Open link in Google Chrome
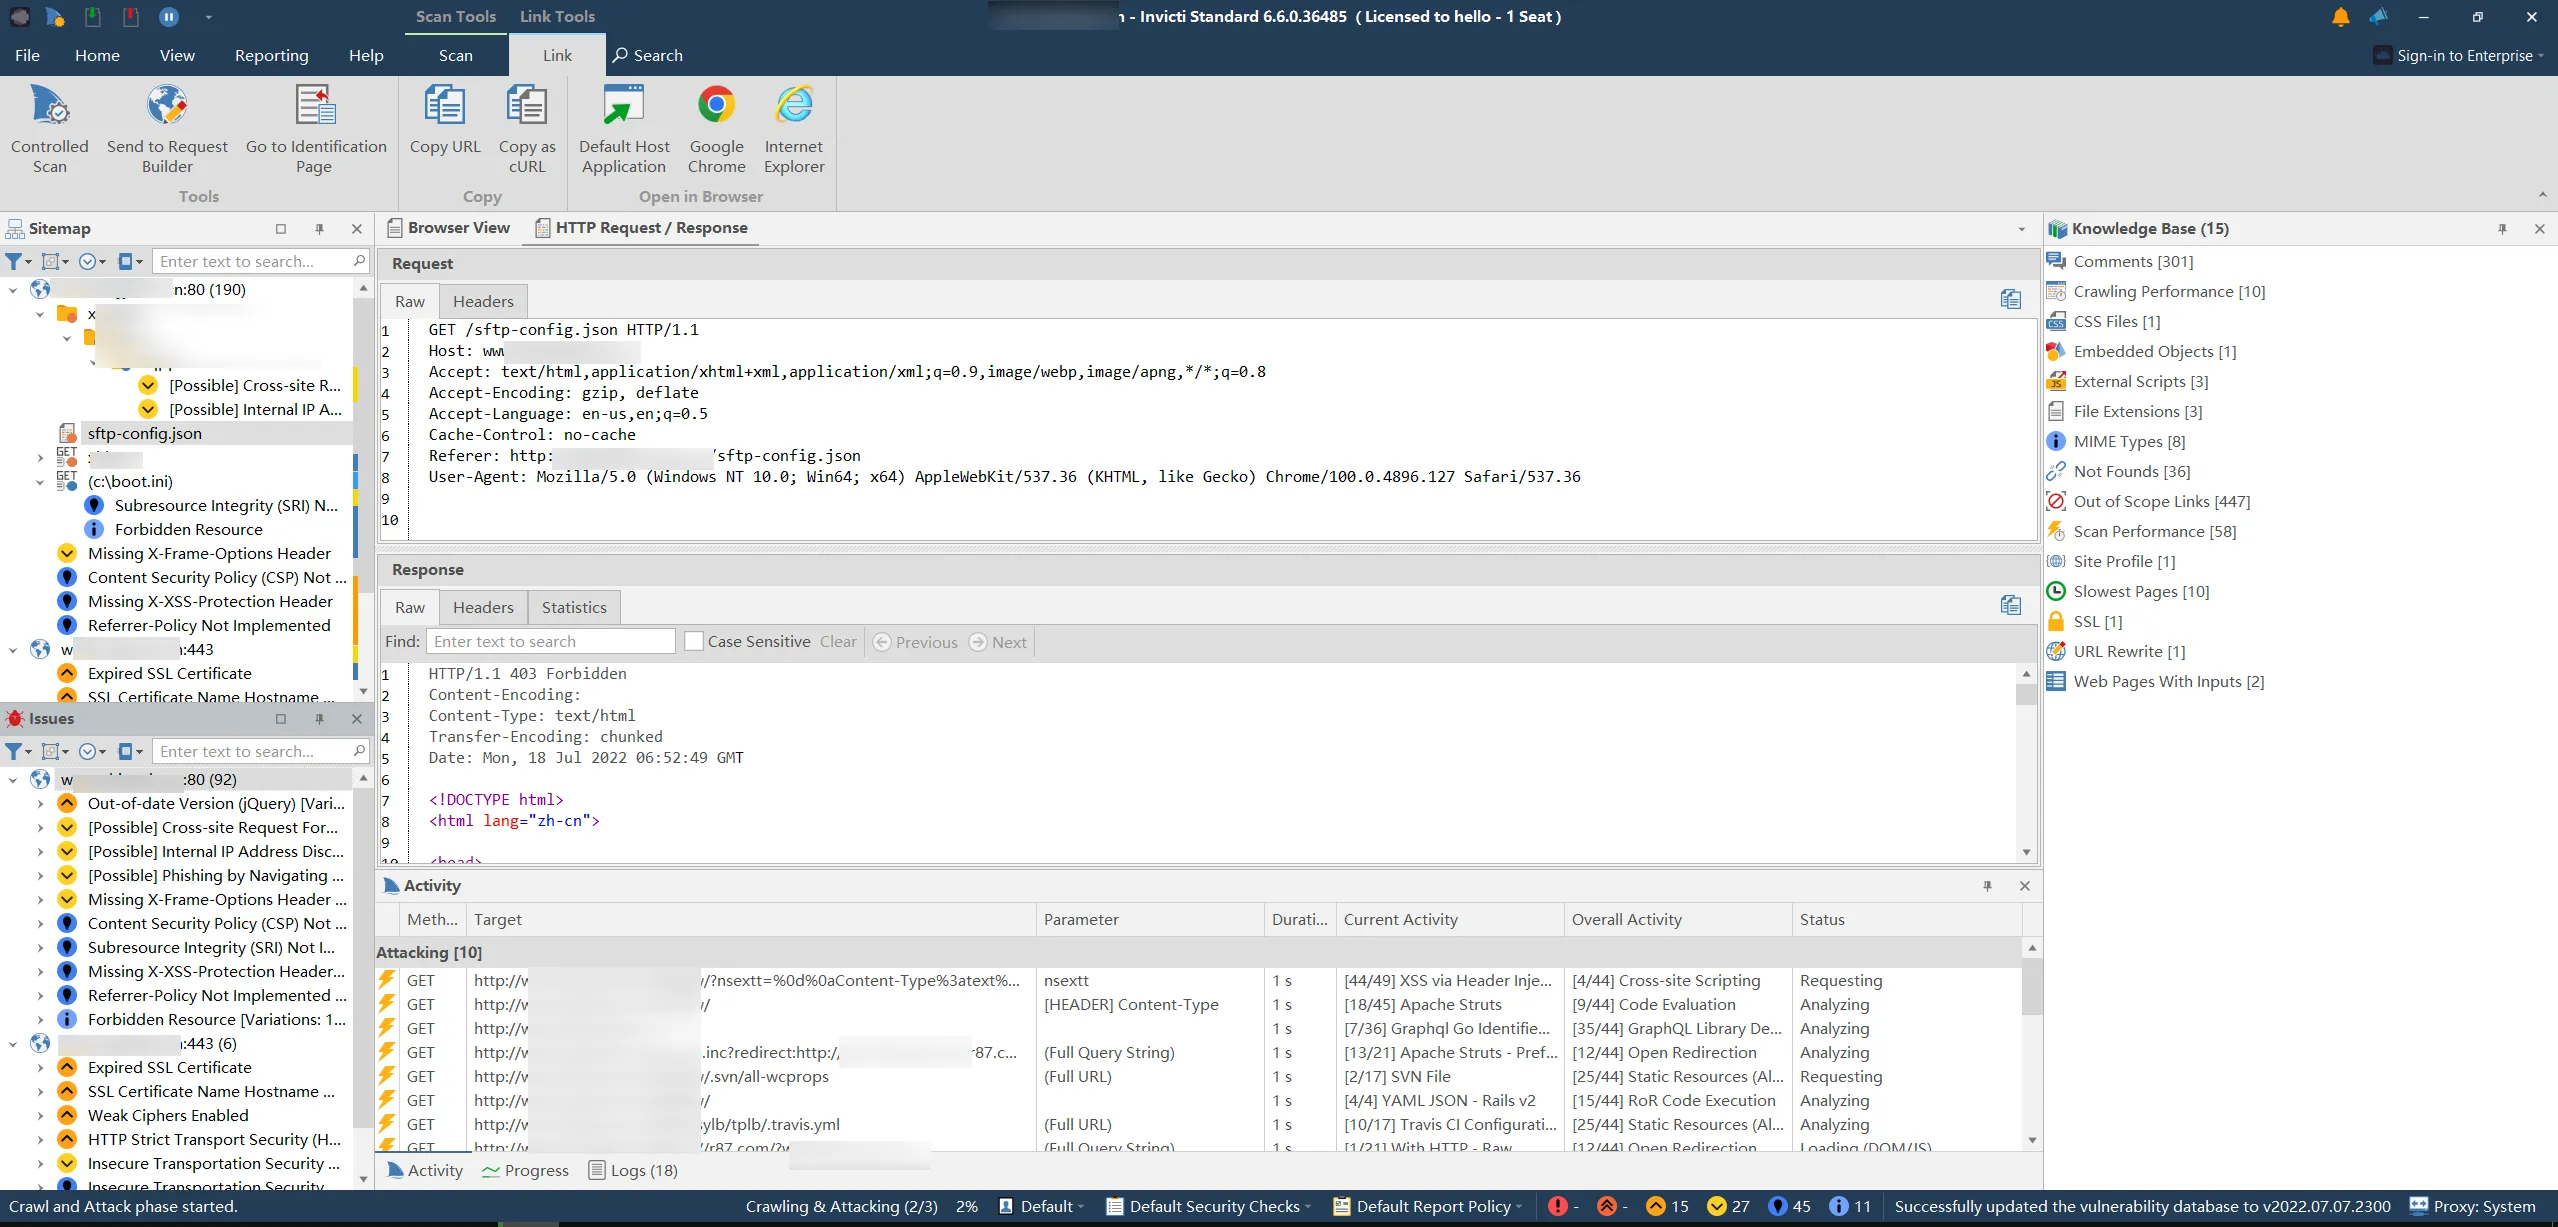 pos(716,130)
